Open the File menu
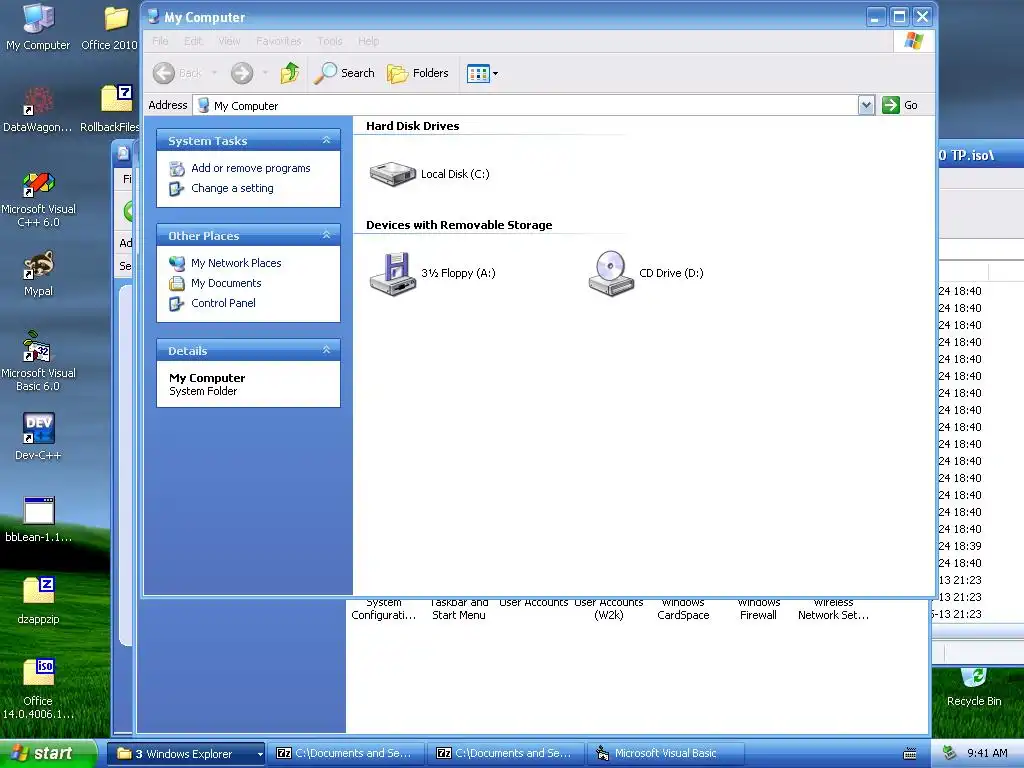 pos(160,41)
